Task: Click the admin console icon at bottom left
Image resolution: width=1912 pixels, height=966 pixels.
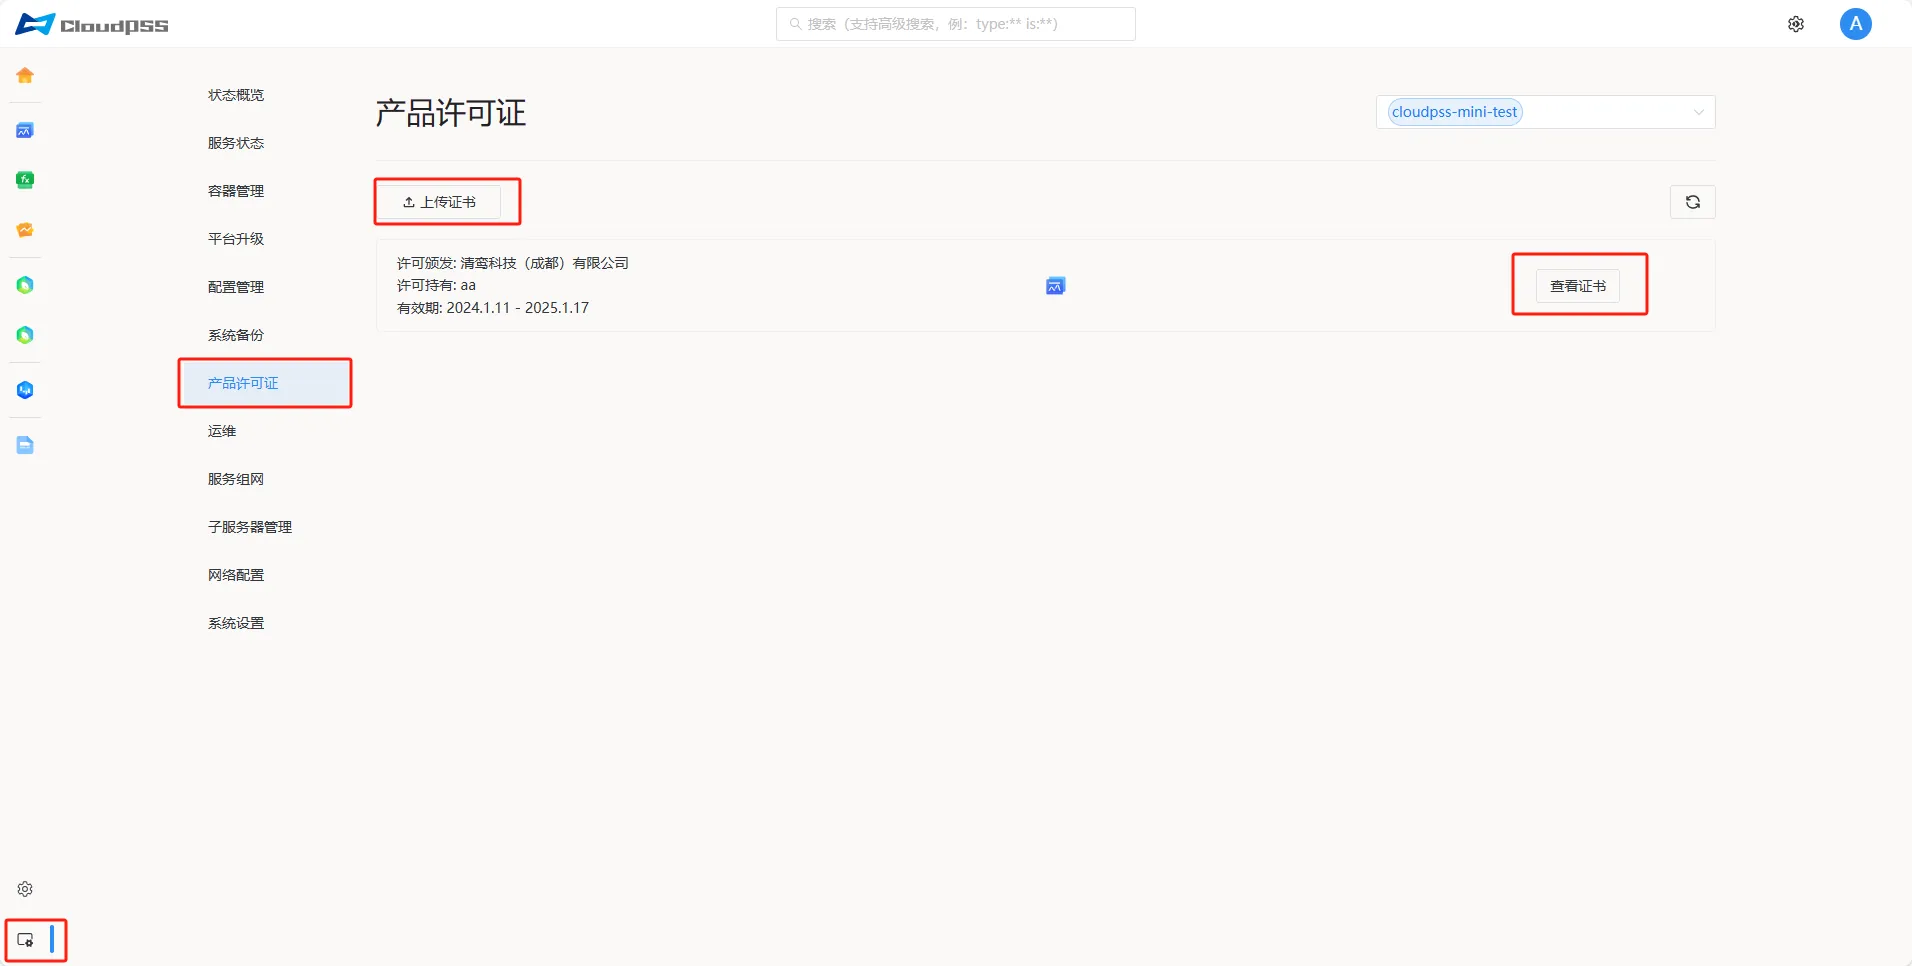Action: click(26, 940)
